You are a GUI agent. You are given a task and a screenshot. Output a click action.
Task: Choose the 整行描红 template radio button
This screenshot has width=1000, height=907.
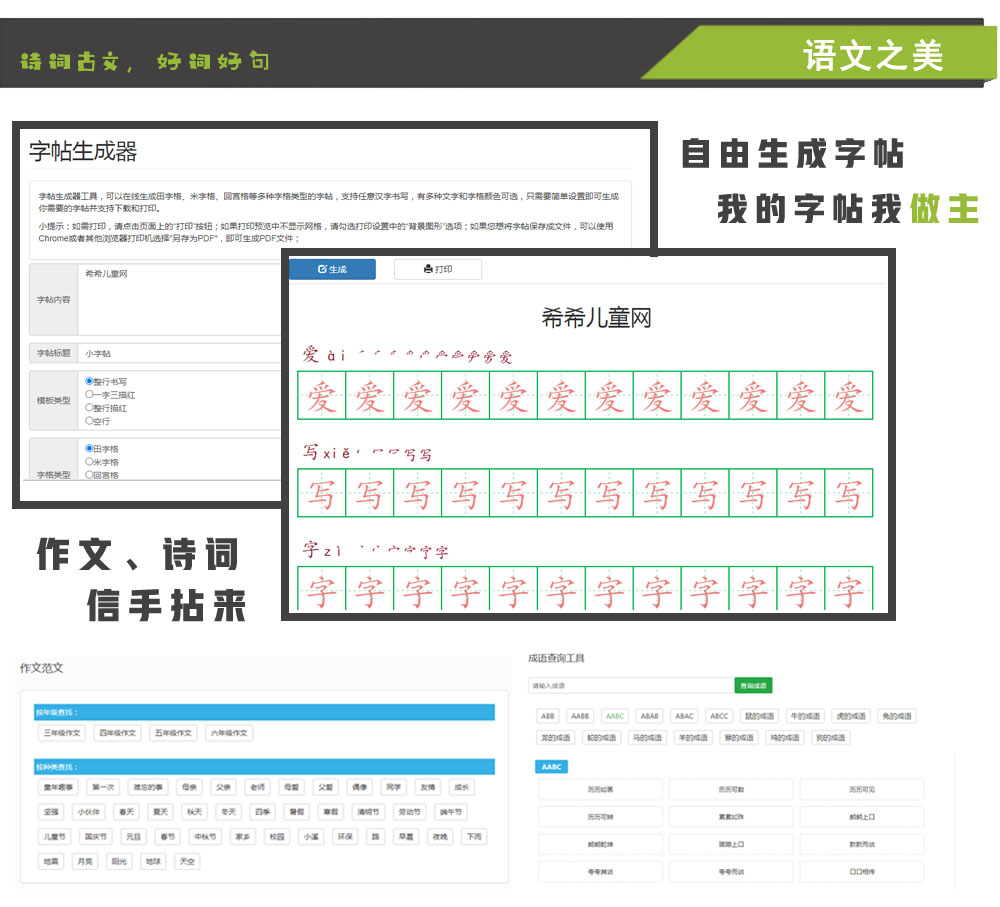[90, 408]
